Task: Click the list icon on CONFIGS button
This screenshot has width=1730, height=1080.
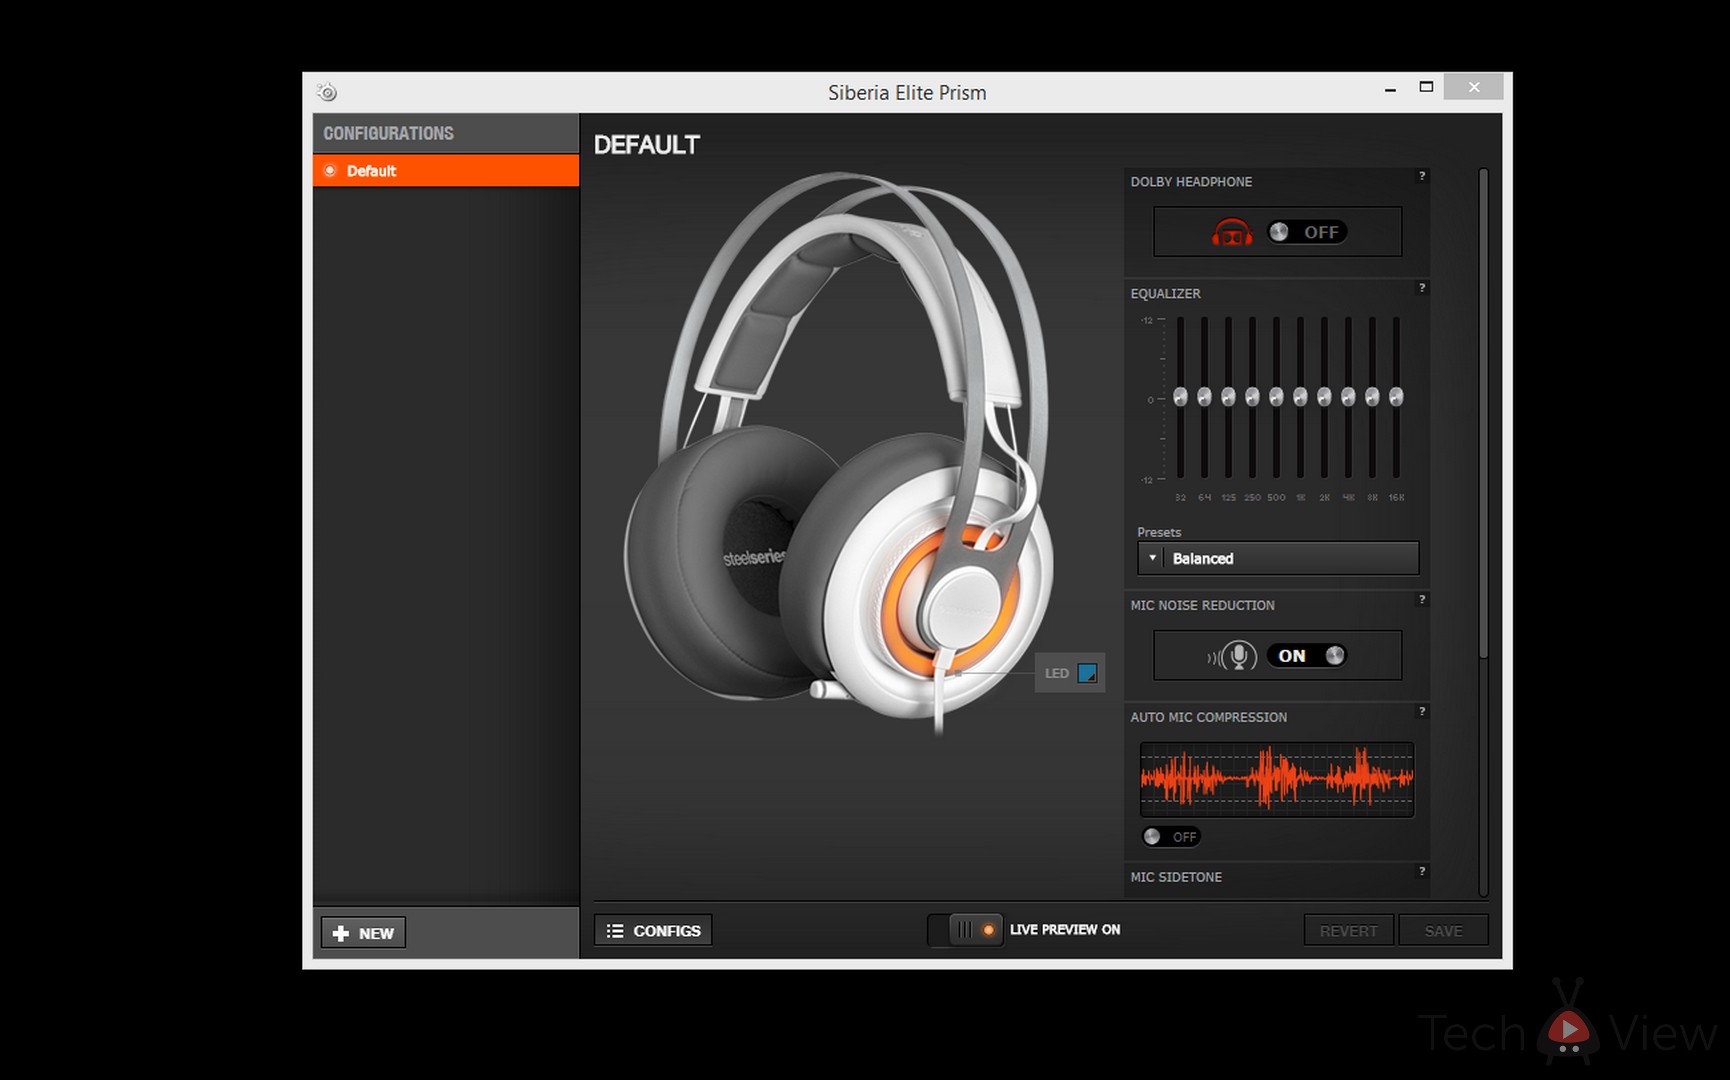Action: point(615,931)
